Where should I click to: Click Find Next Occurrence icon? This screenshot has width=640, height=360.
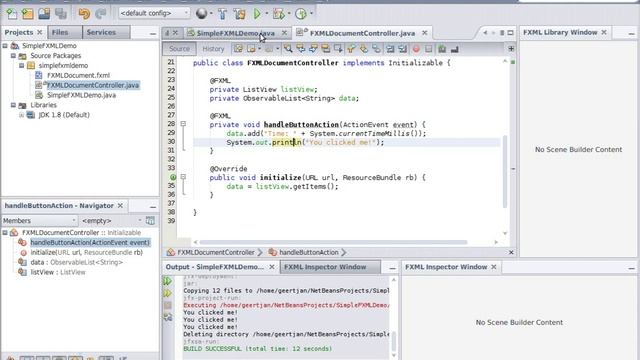coord(313,49)
